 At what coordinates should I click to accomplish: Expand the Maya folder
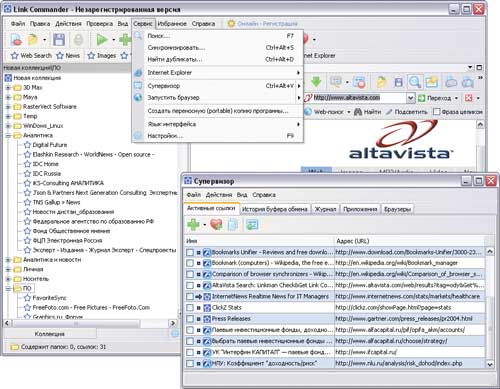tap(8, 97)
